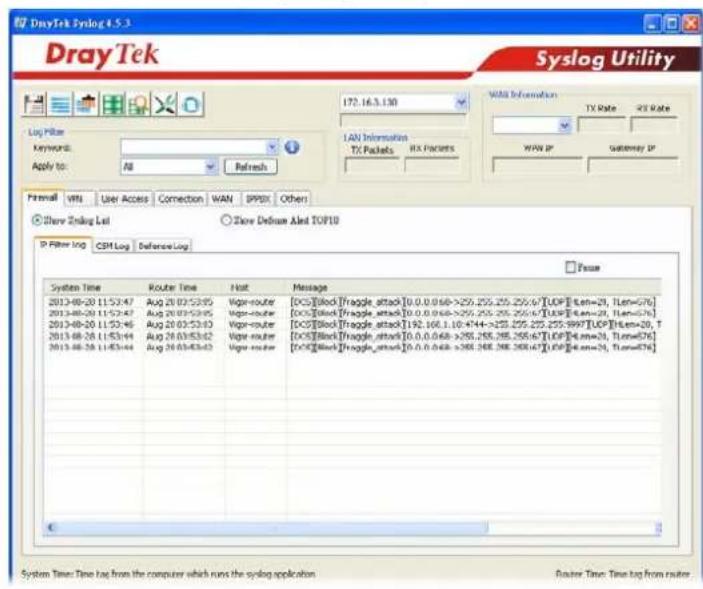Expand the WAN Information interface dropdown

click(x=565, y=125)
